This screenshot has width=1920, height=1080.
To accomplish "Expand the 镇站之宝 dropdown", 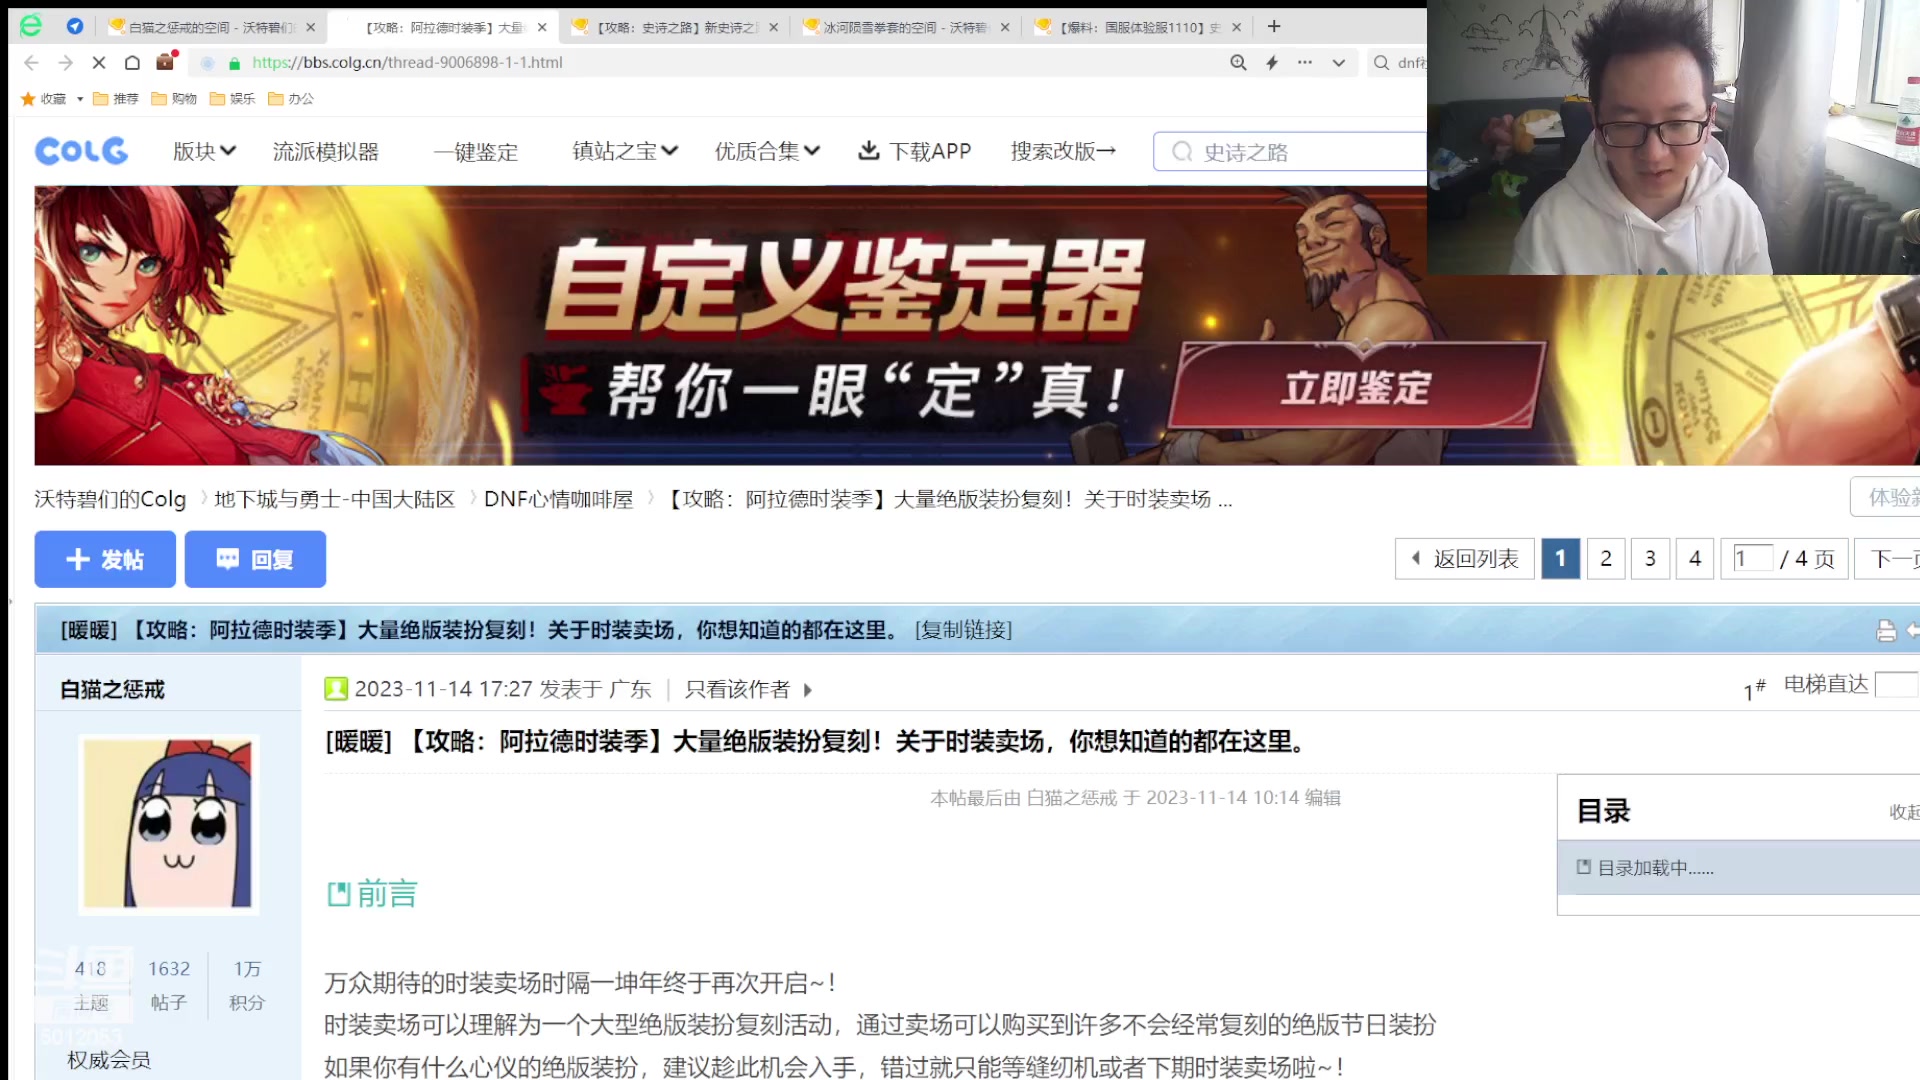I will click(x=625, y=151).
